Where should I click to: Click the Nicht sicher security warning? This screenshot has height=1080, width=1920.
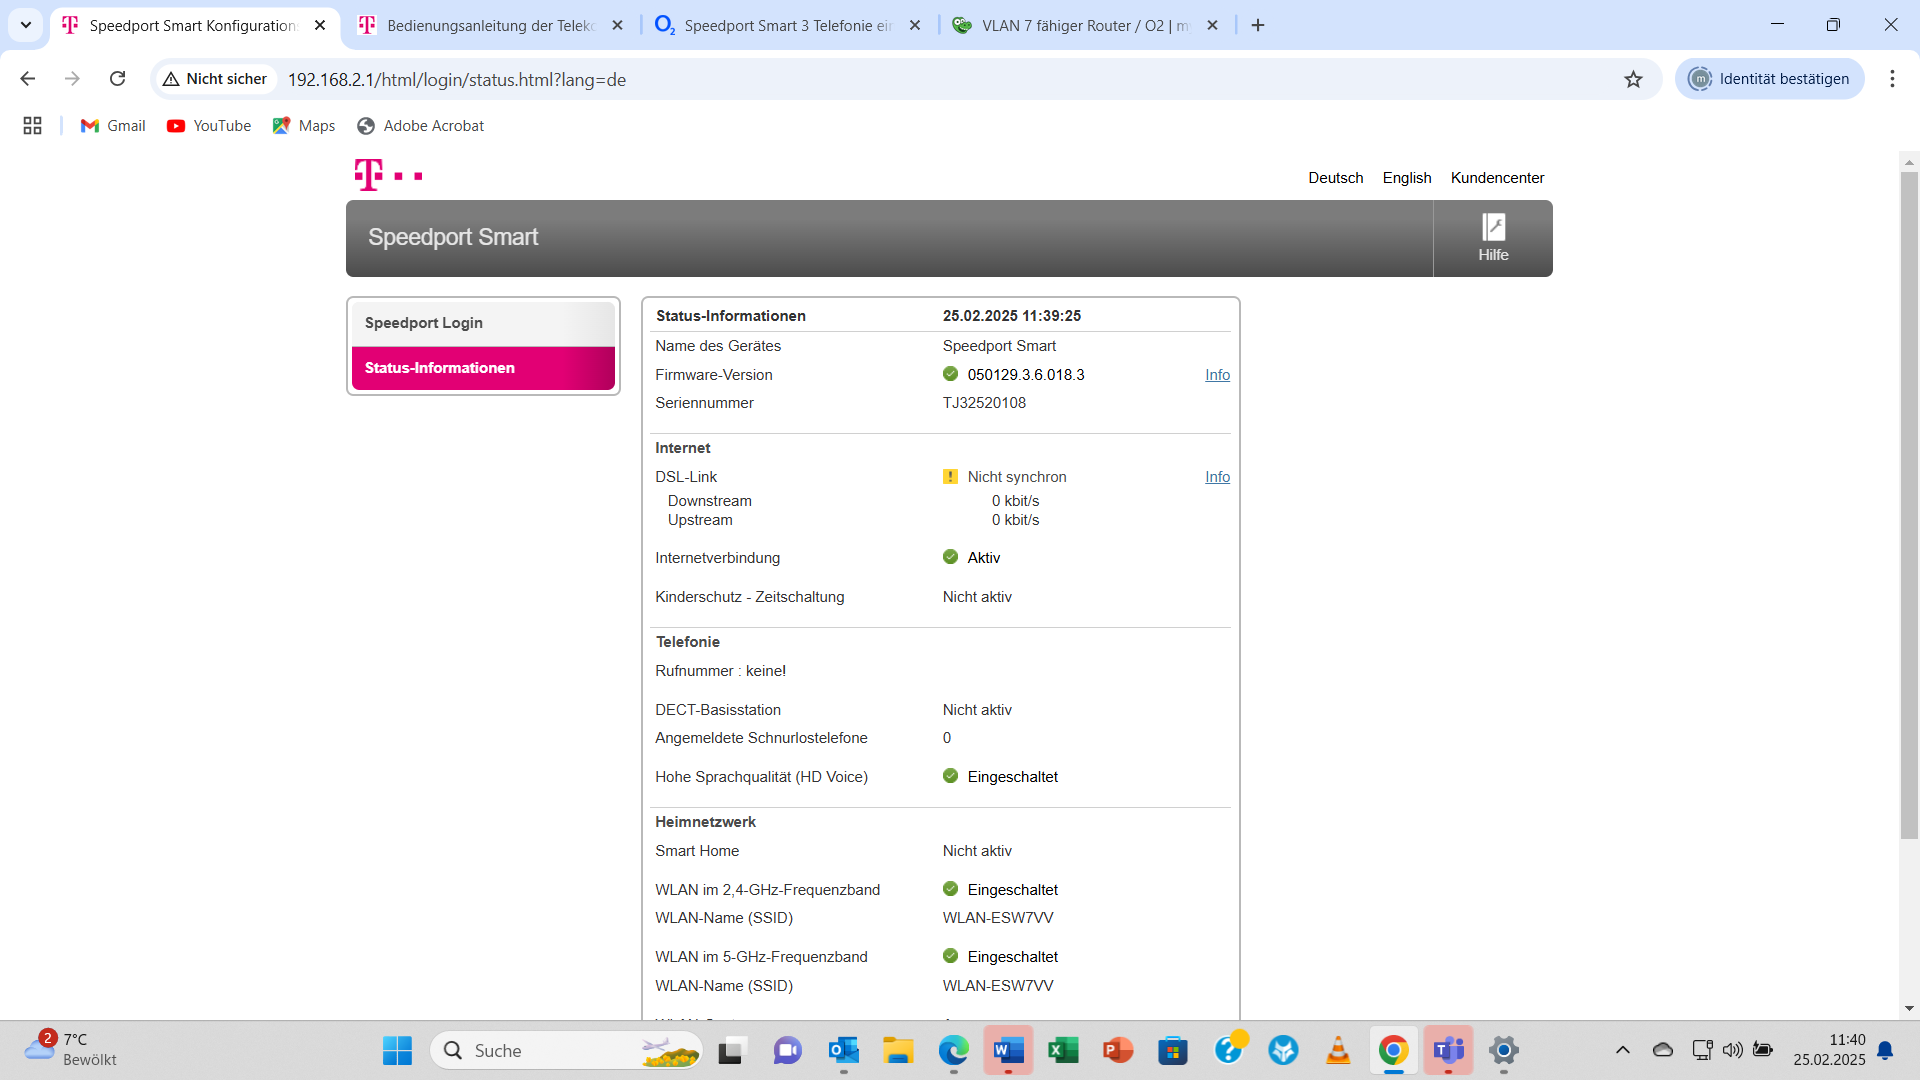coord(215,79)
